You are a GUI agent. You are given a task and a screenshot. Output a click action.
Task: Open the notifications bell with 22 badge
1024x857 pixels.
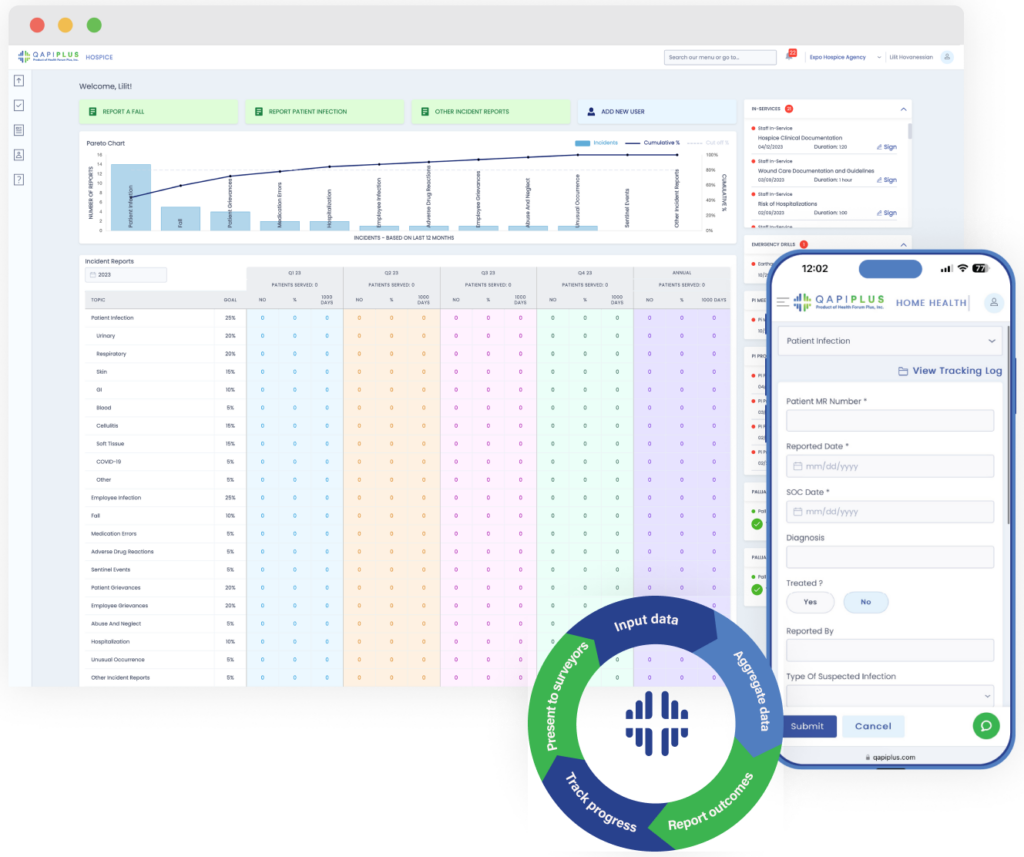(x=790, y=56)
